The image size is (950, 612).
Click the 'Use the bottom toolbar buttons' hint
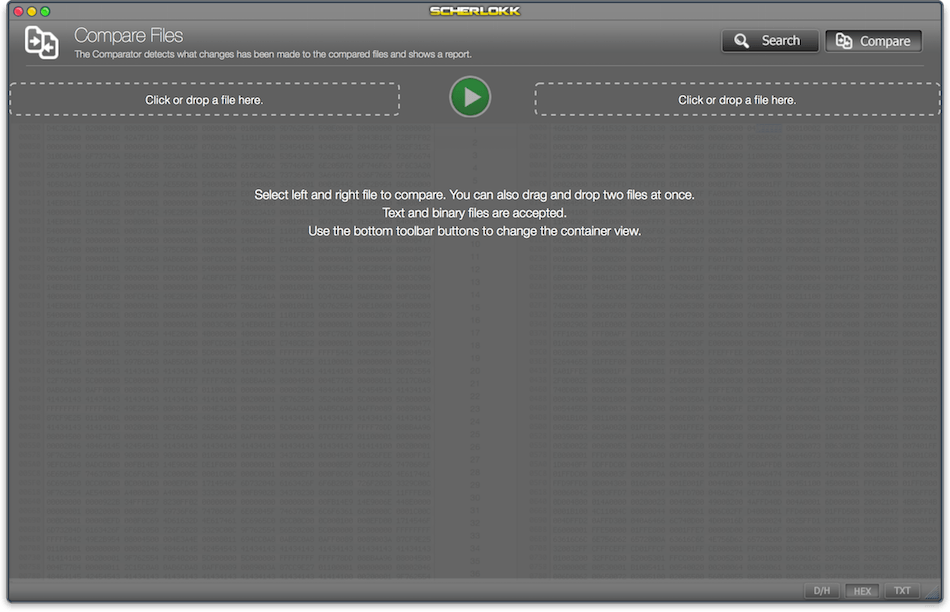pyautogui.click(x=474, y=231)
